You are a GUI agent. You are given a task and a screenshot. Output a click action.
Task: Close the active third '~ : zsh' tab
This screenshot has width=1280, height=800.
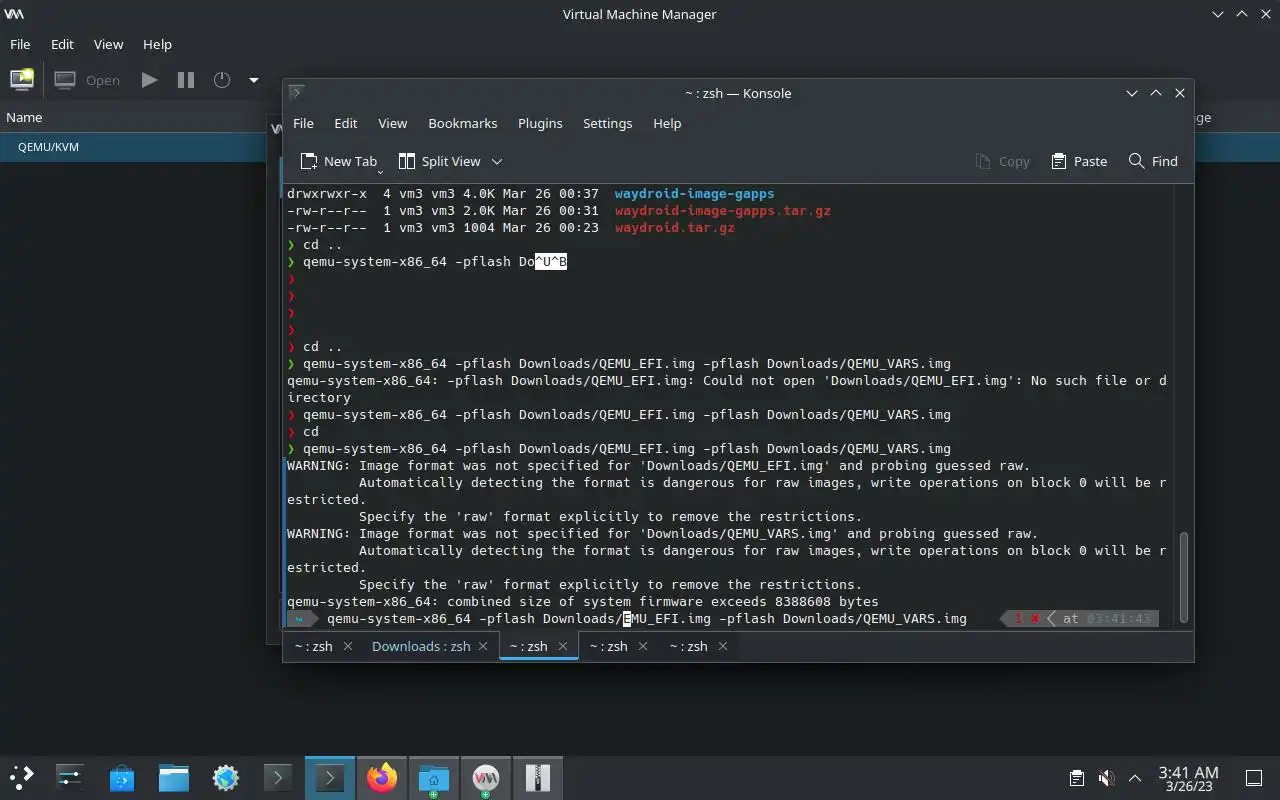pyautogui.click(x=563, y=646)
